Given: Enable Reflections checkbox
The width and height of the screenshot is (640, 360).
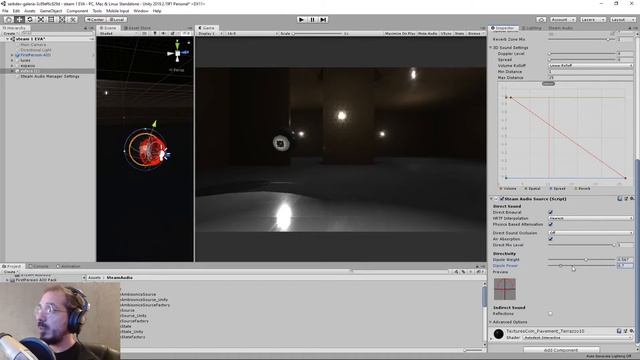Looking at the screenshot, I should click(550, 313).
